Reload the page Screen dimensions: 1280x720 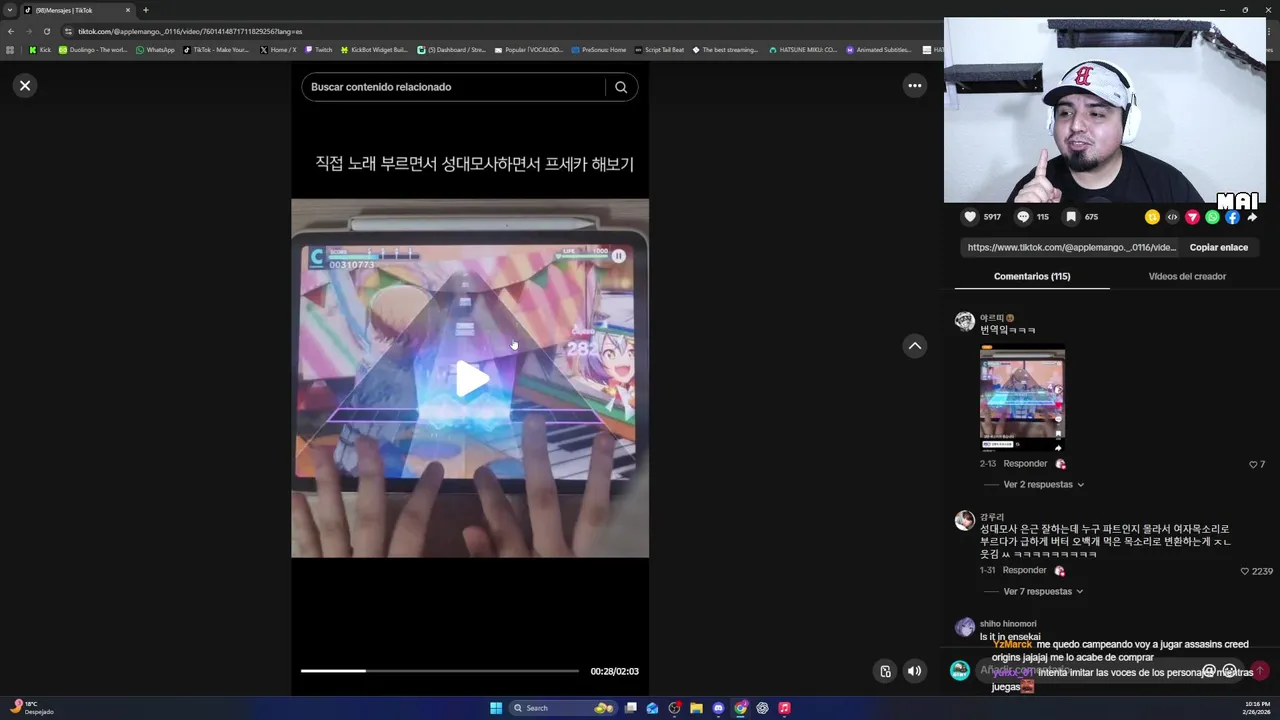46,31
